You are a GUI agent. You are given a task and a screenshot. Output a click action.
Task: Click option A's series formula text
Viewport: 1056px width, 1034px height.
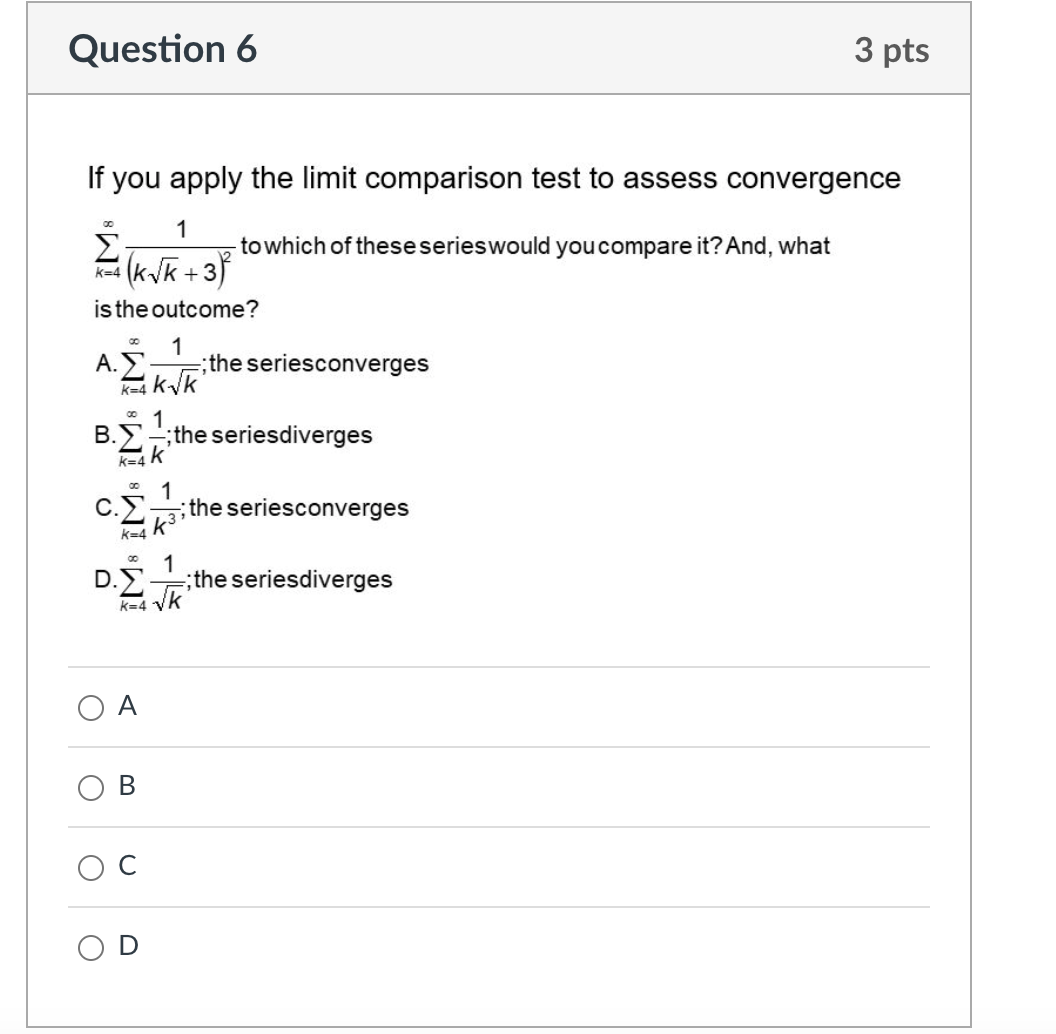[x=260, y=364]
